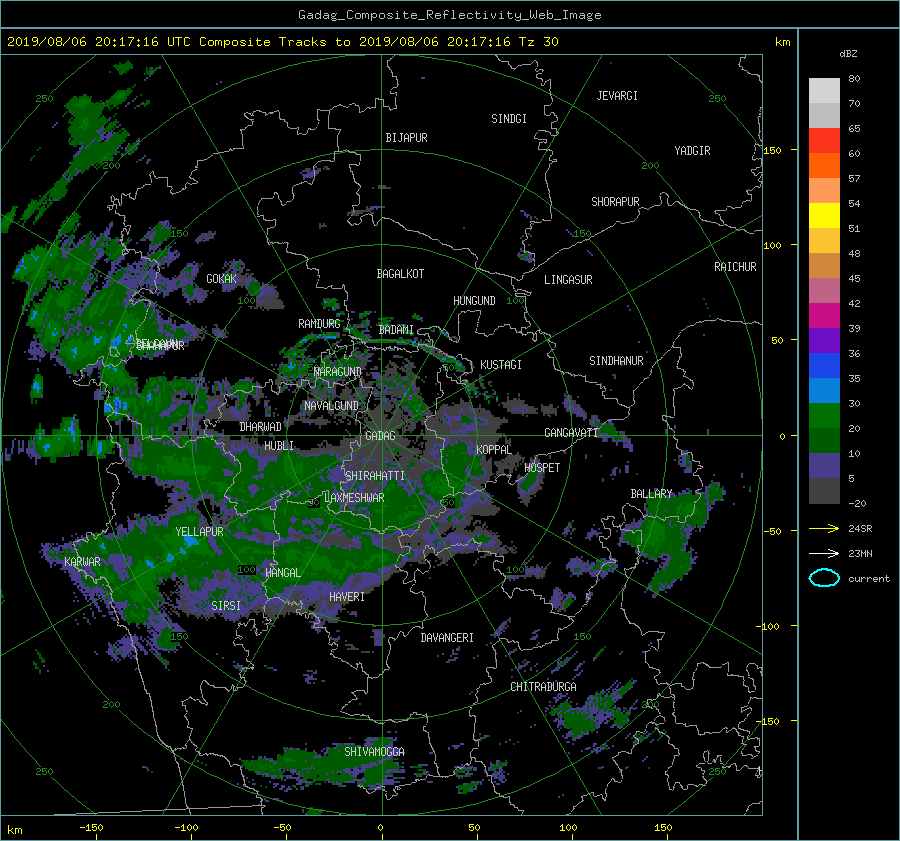Click the KARWAR city label
This screenshot has width=900, height=841.
tap(82, 562)
